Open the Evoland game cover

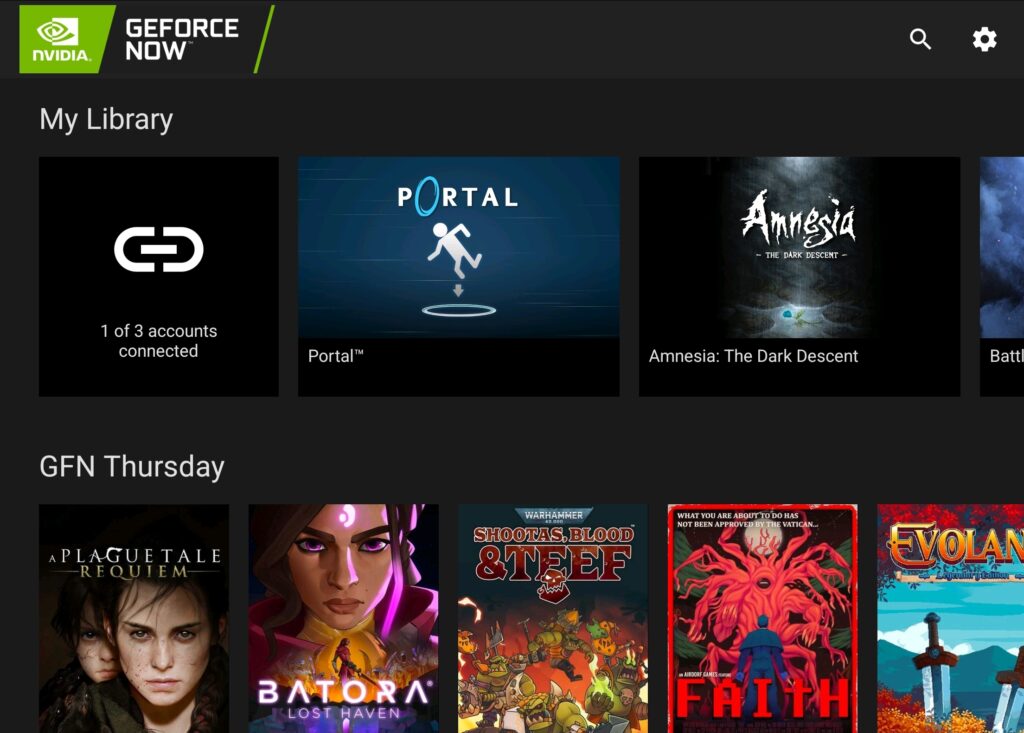point(950,618)
